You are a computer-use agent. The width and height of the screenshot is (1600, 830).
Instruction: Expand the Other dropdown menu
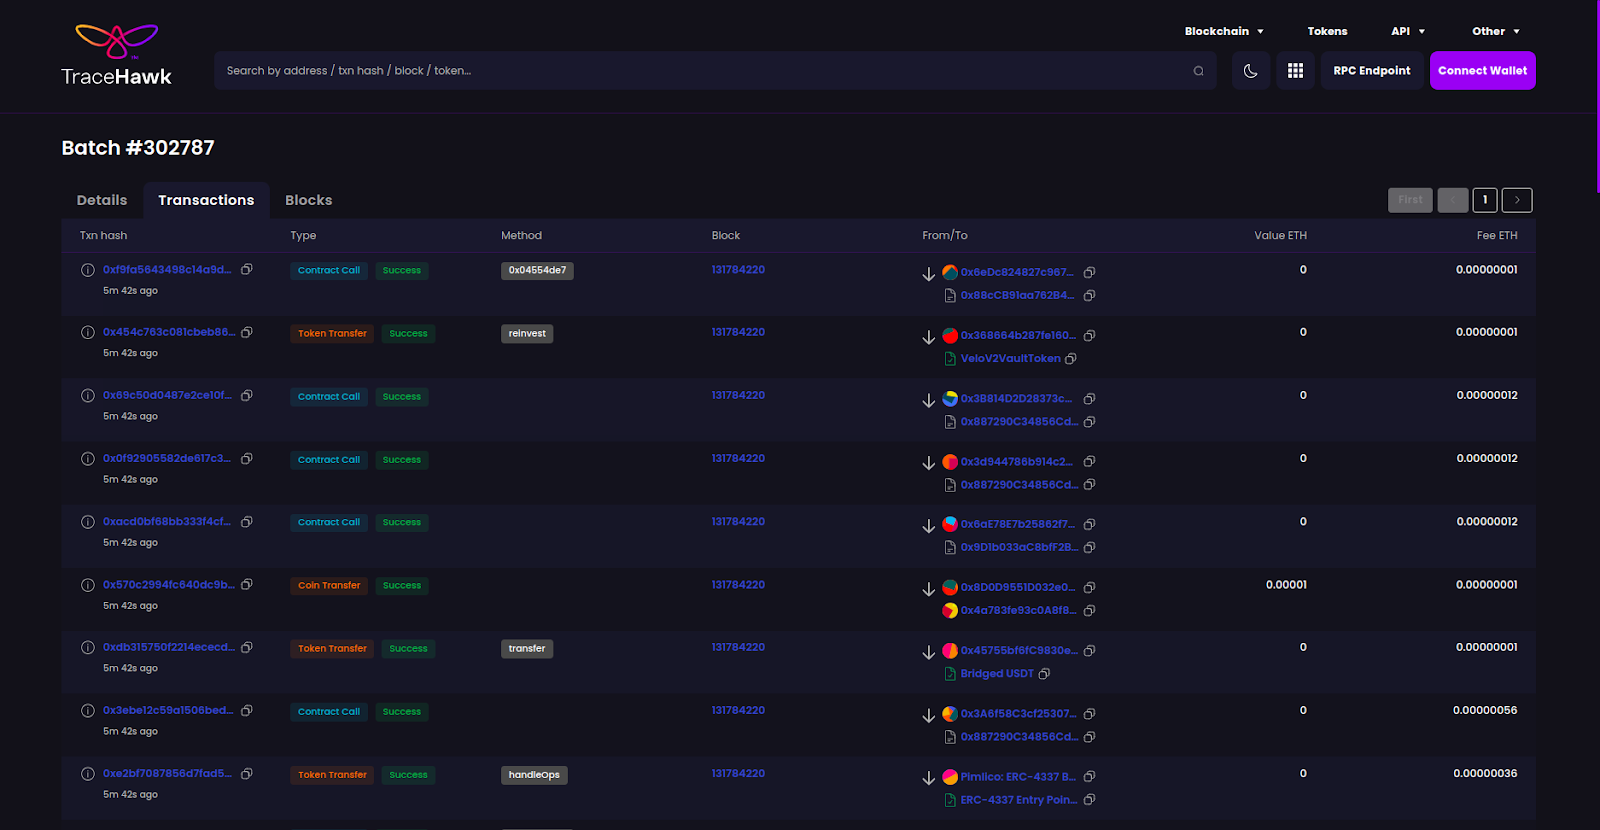[1495, 31]
